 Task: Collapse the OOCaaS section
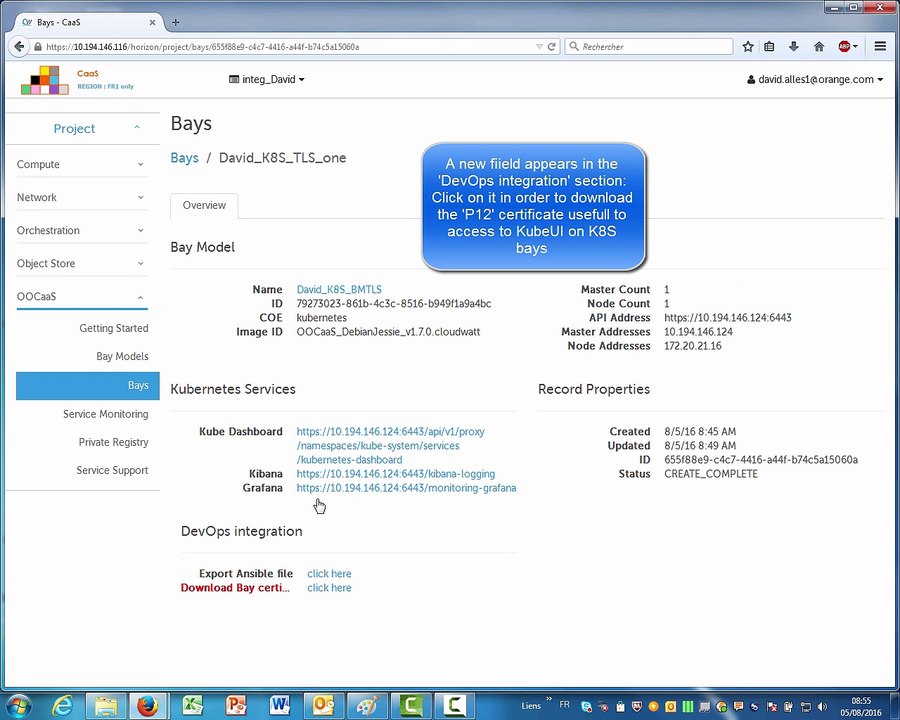[x=82, y=296]
